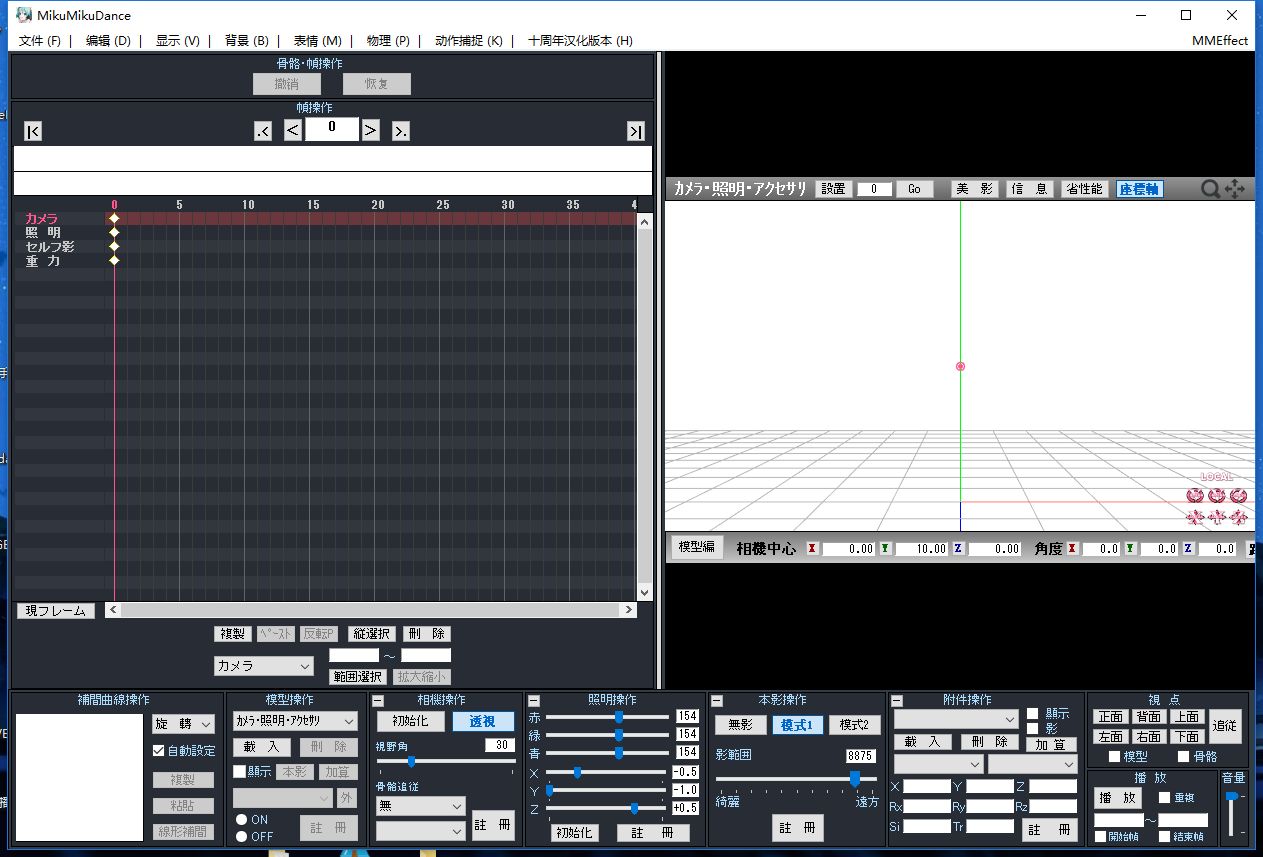
Task: Open the 旋轉 interpolation dropdown
Action: [x=184, y=723]
